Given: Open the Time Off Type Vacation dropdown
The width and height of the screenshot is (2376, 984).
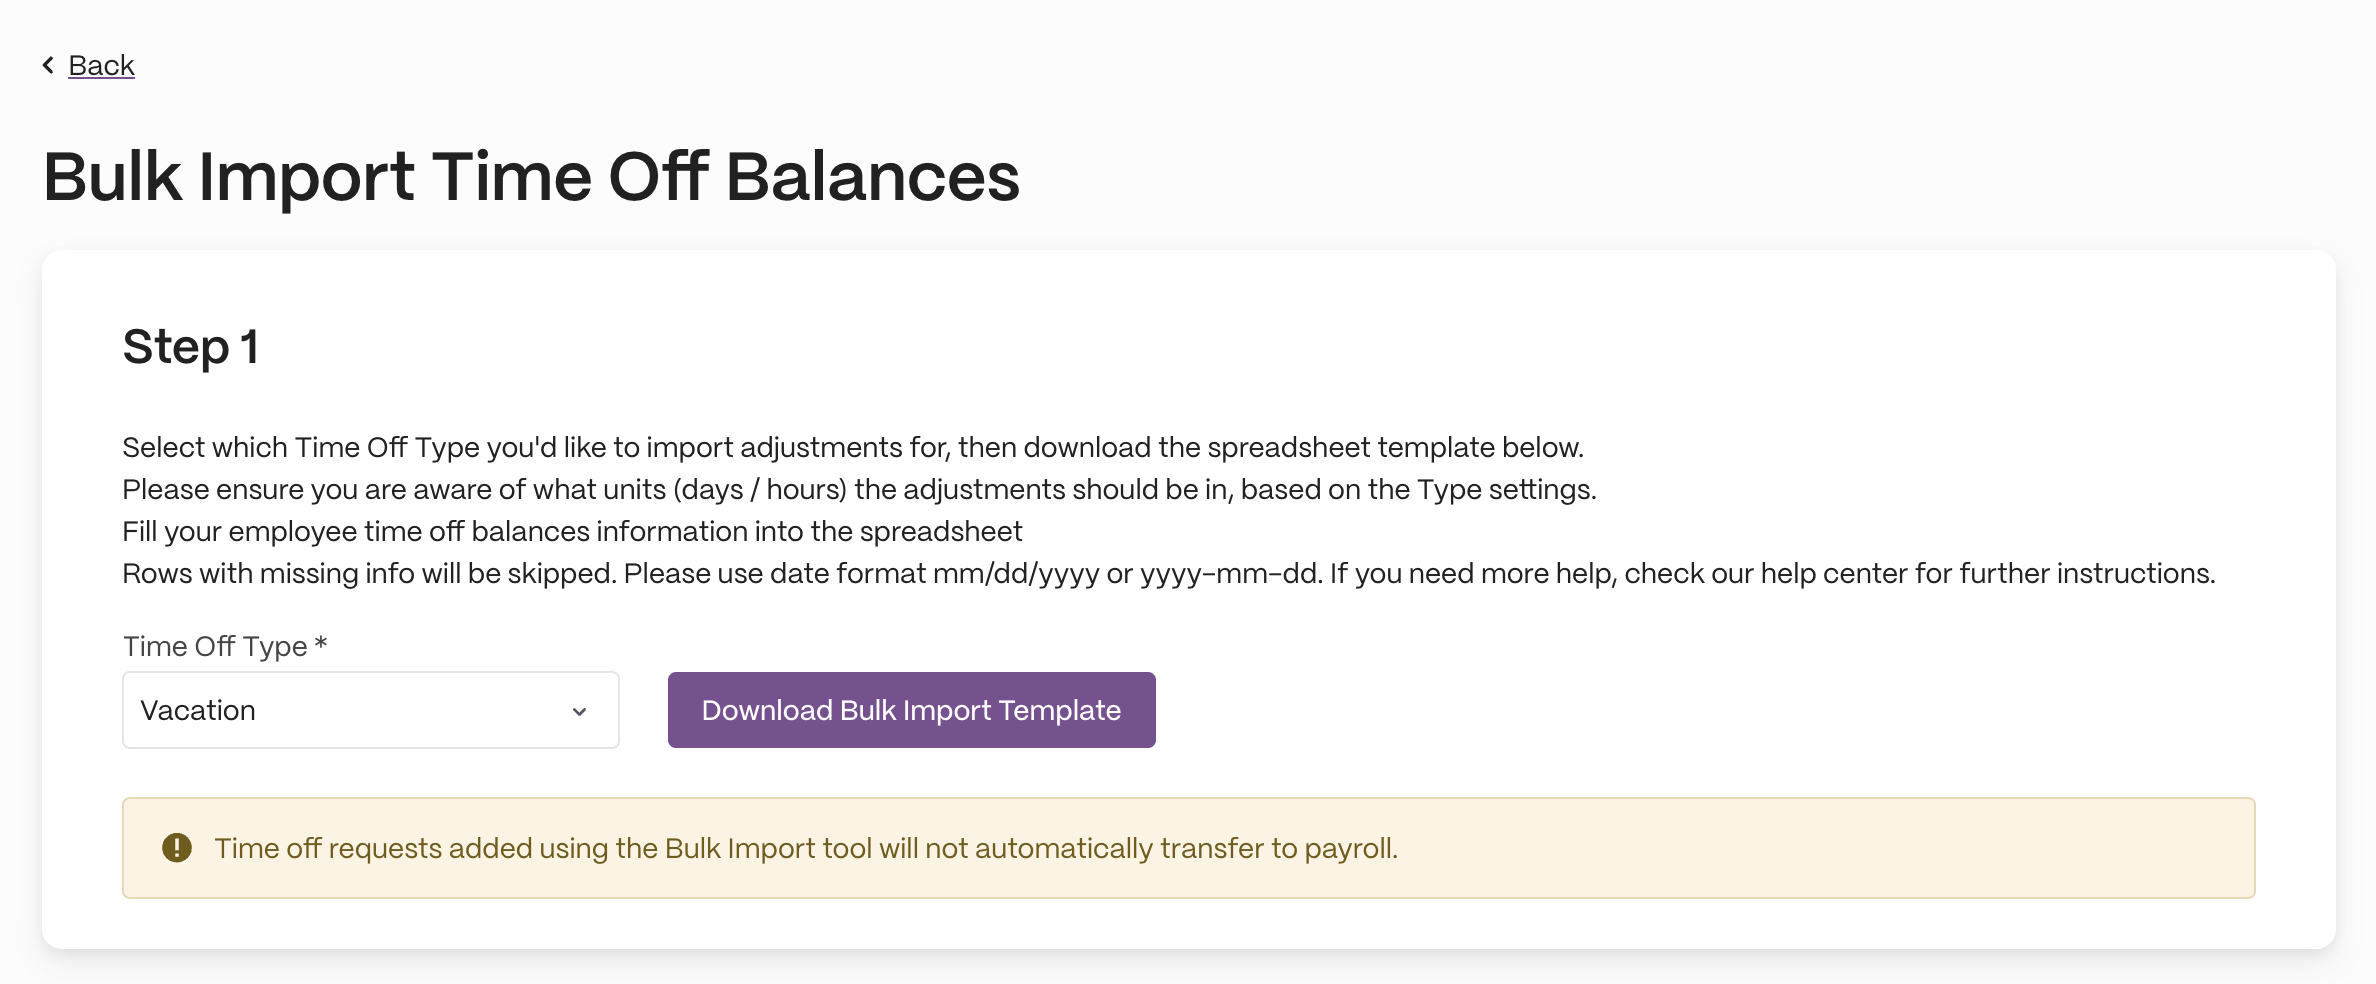Looking at the screenshot, I should click(371, 710).
